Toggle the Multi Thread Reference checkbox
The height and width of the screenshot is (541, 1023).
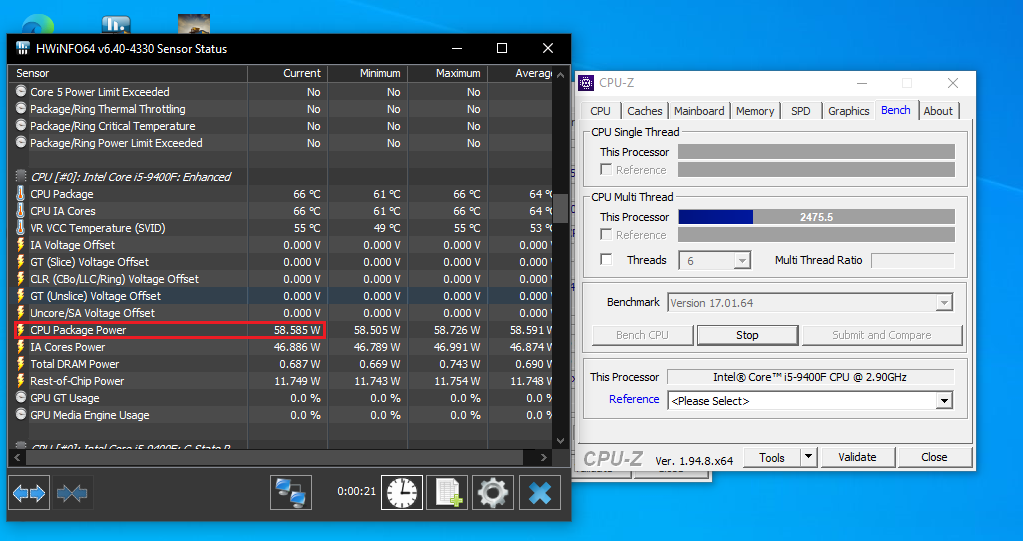pyautogui.click(x=606, y=234)
